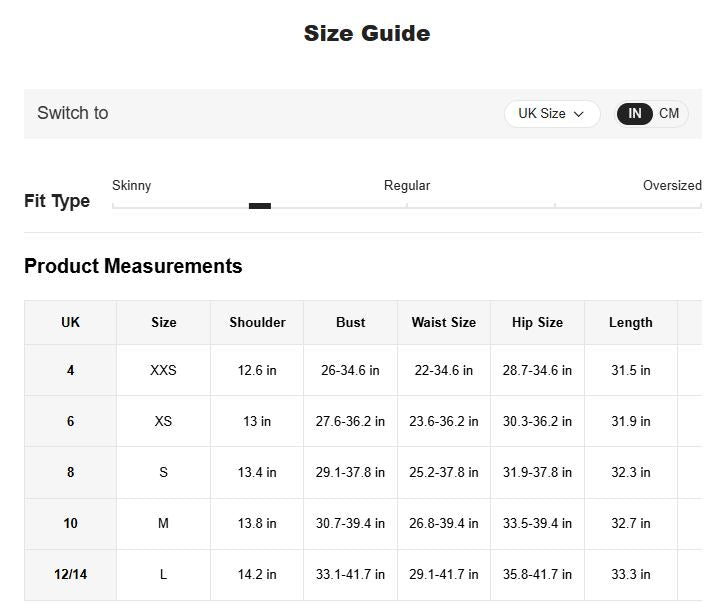
Task: Click the black Fit Type slider marker
Action: click(260, 206)
